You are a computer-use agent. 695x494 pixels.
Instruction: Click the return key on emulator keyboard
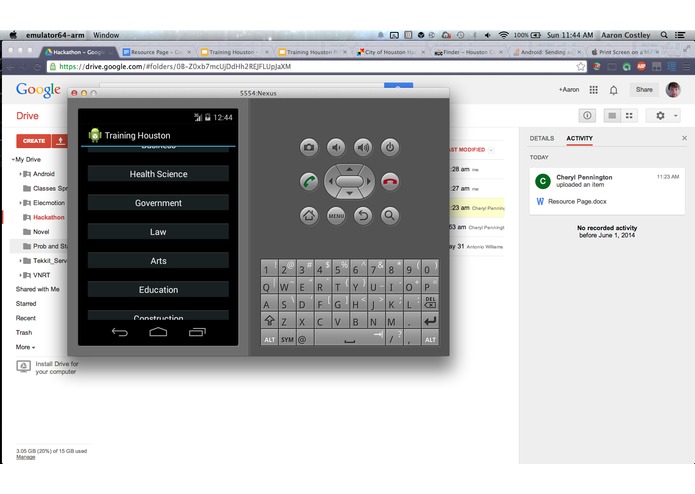click(430, 321)
